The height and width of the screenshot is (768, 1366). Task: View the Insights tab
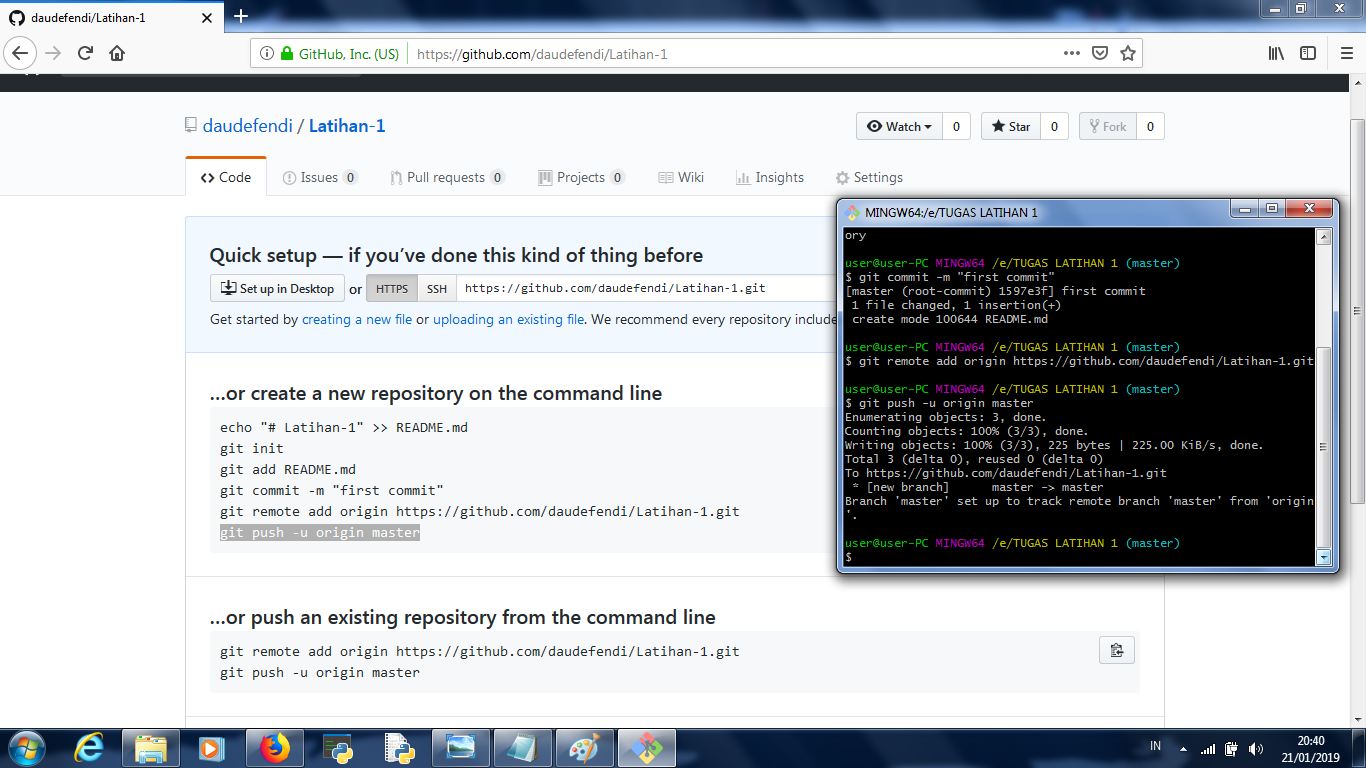(x=770, y=177)
